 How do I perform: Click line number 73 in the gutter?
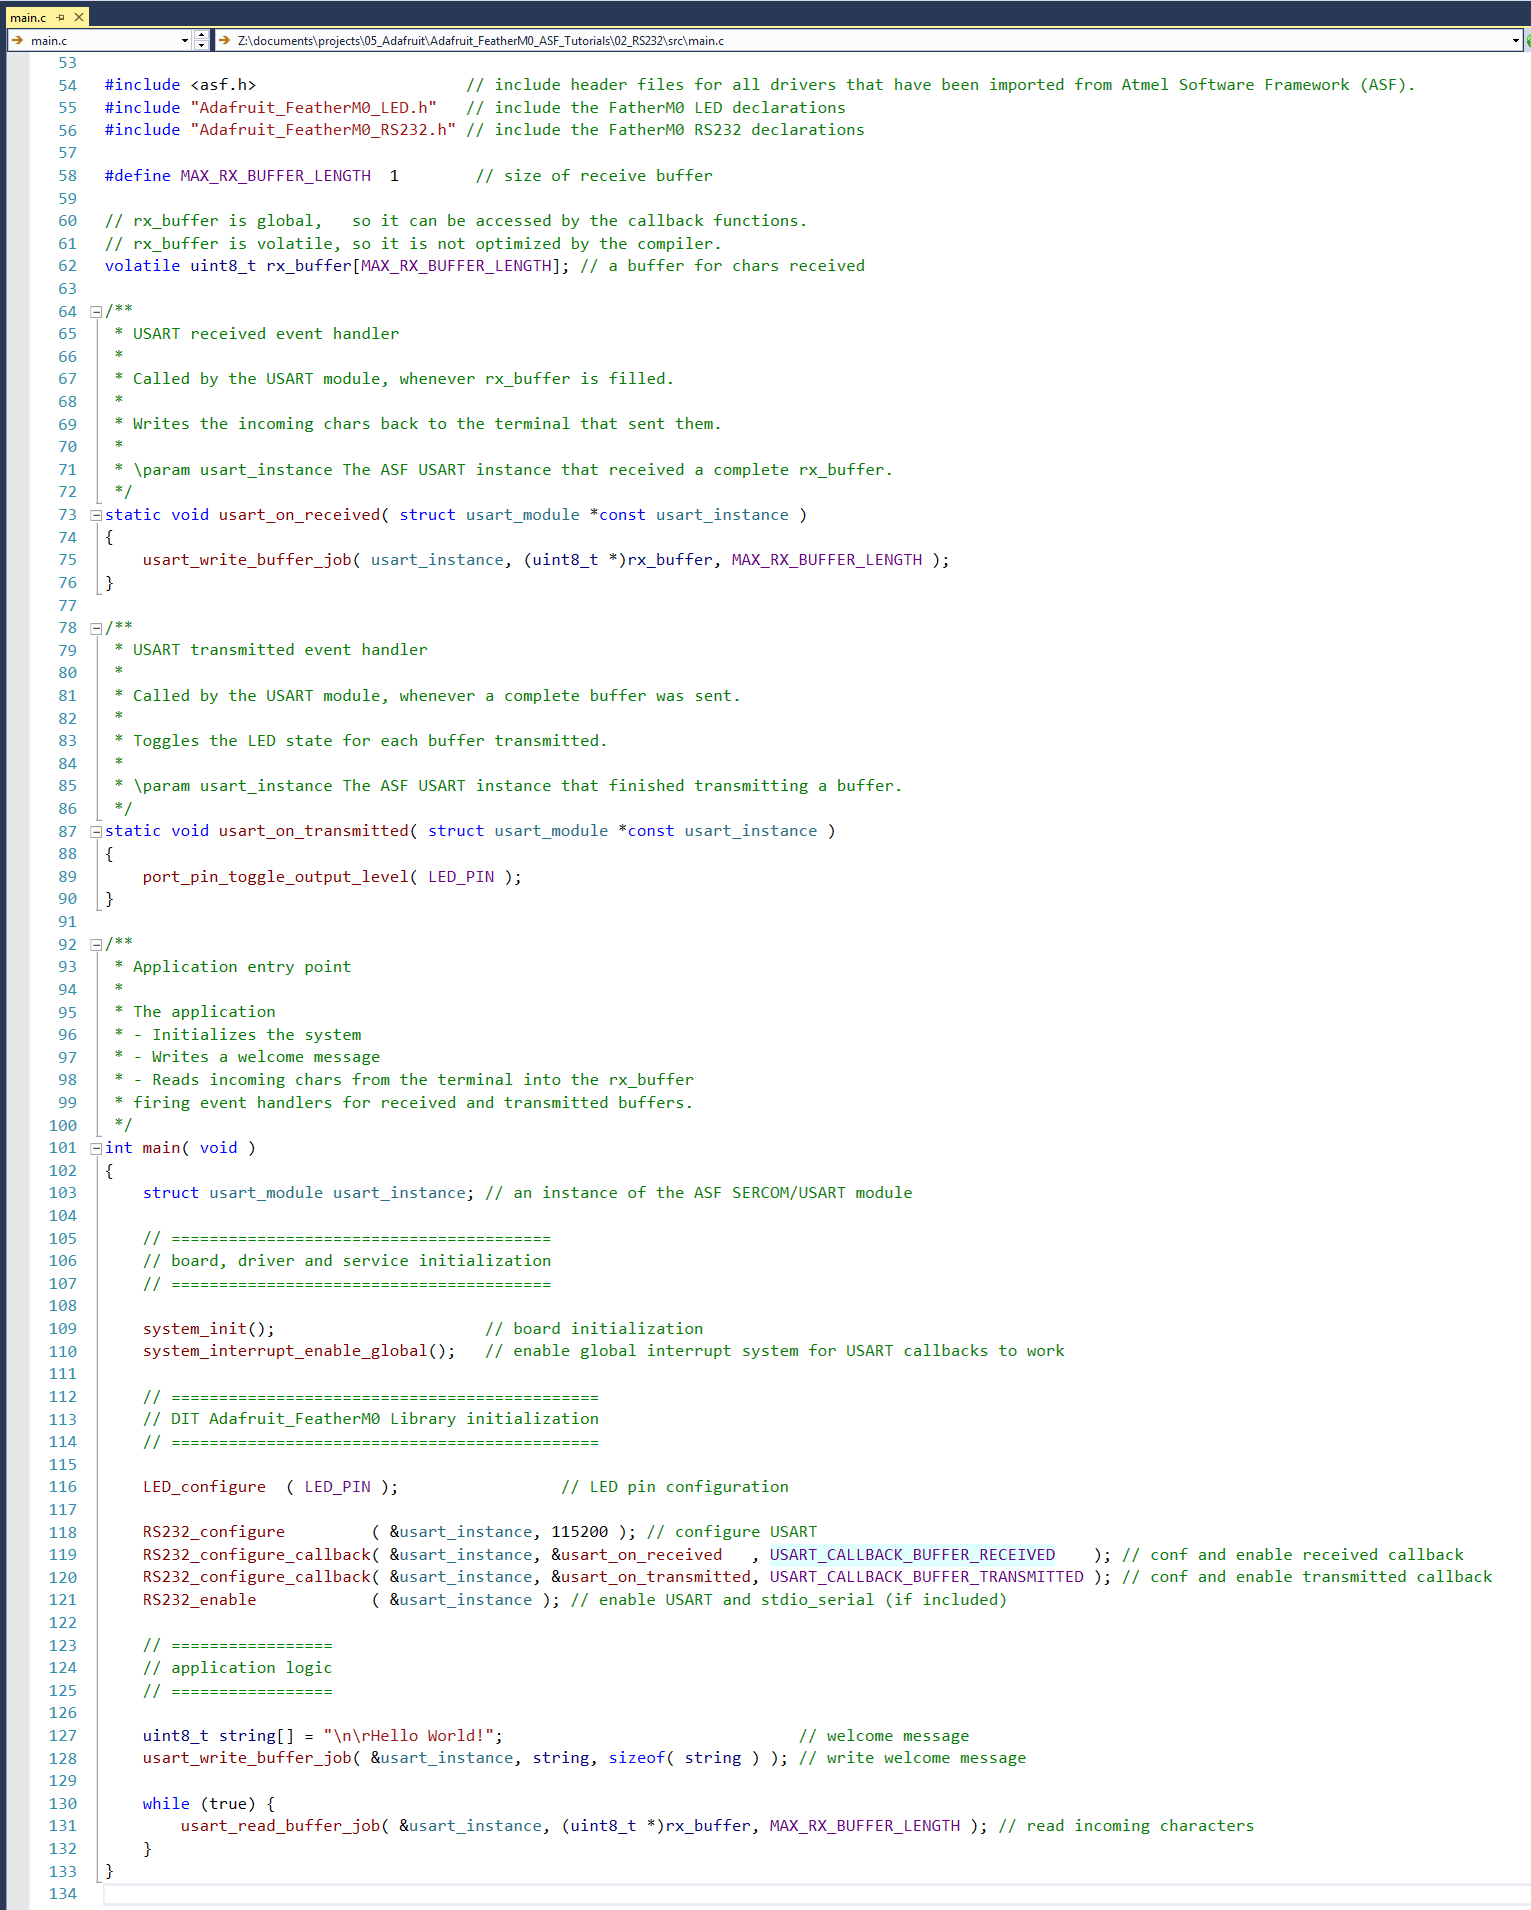(67, 515)
